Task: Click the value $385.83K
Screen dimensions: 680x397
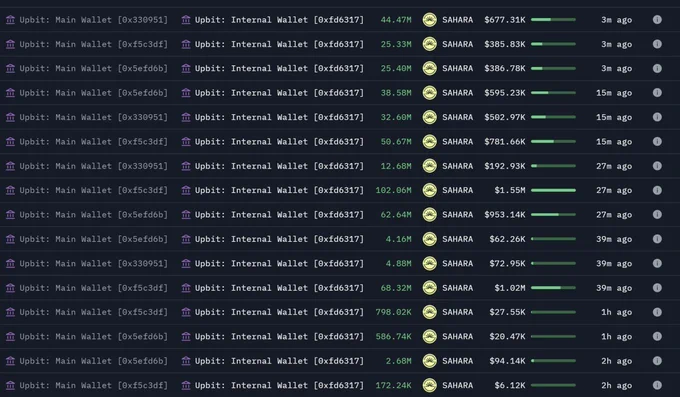Action: click(x=505, y=44)
